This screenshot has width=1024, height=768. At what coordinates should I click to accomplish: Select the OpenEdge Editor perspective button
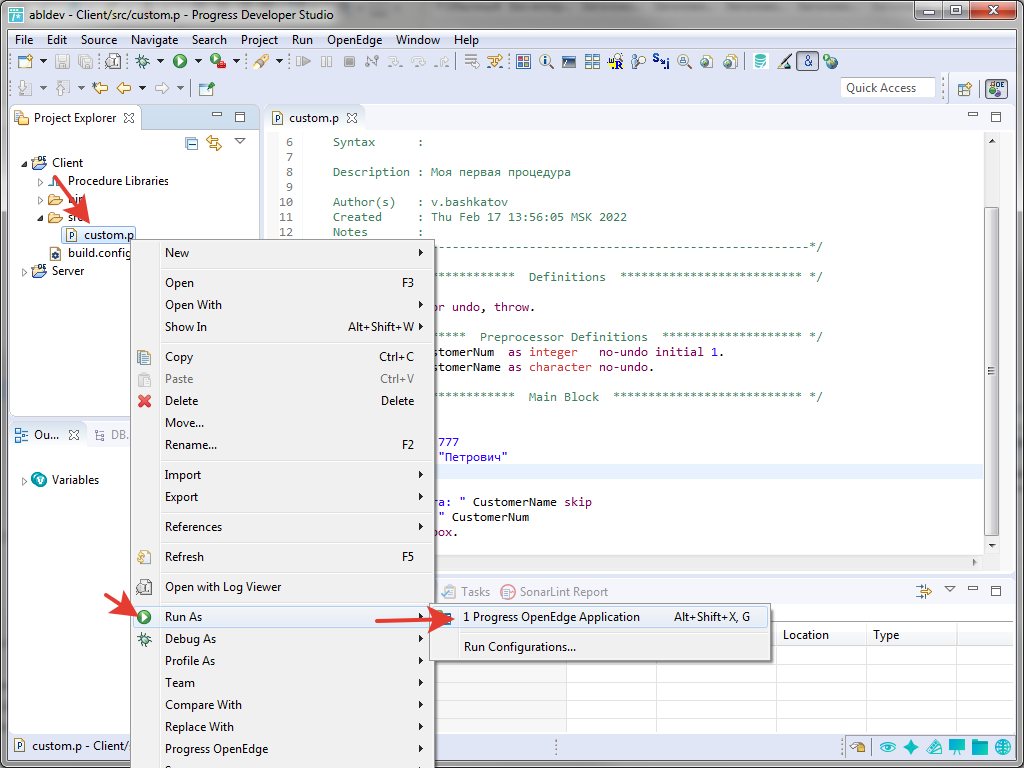tap(997, 88)
